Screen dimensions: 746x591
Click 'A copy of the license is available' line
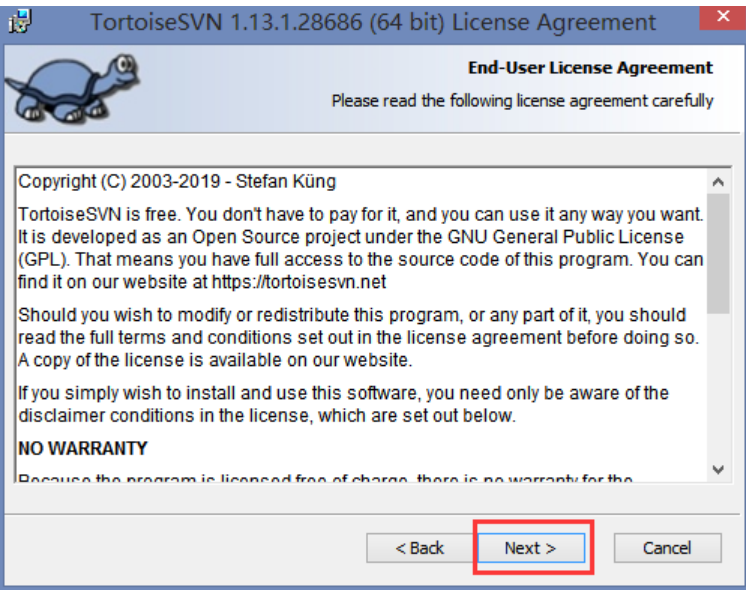(x=215, y=360)
